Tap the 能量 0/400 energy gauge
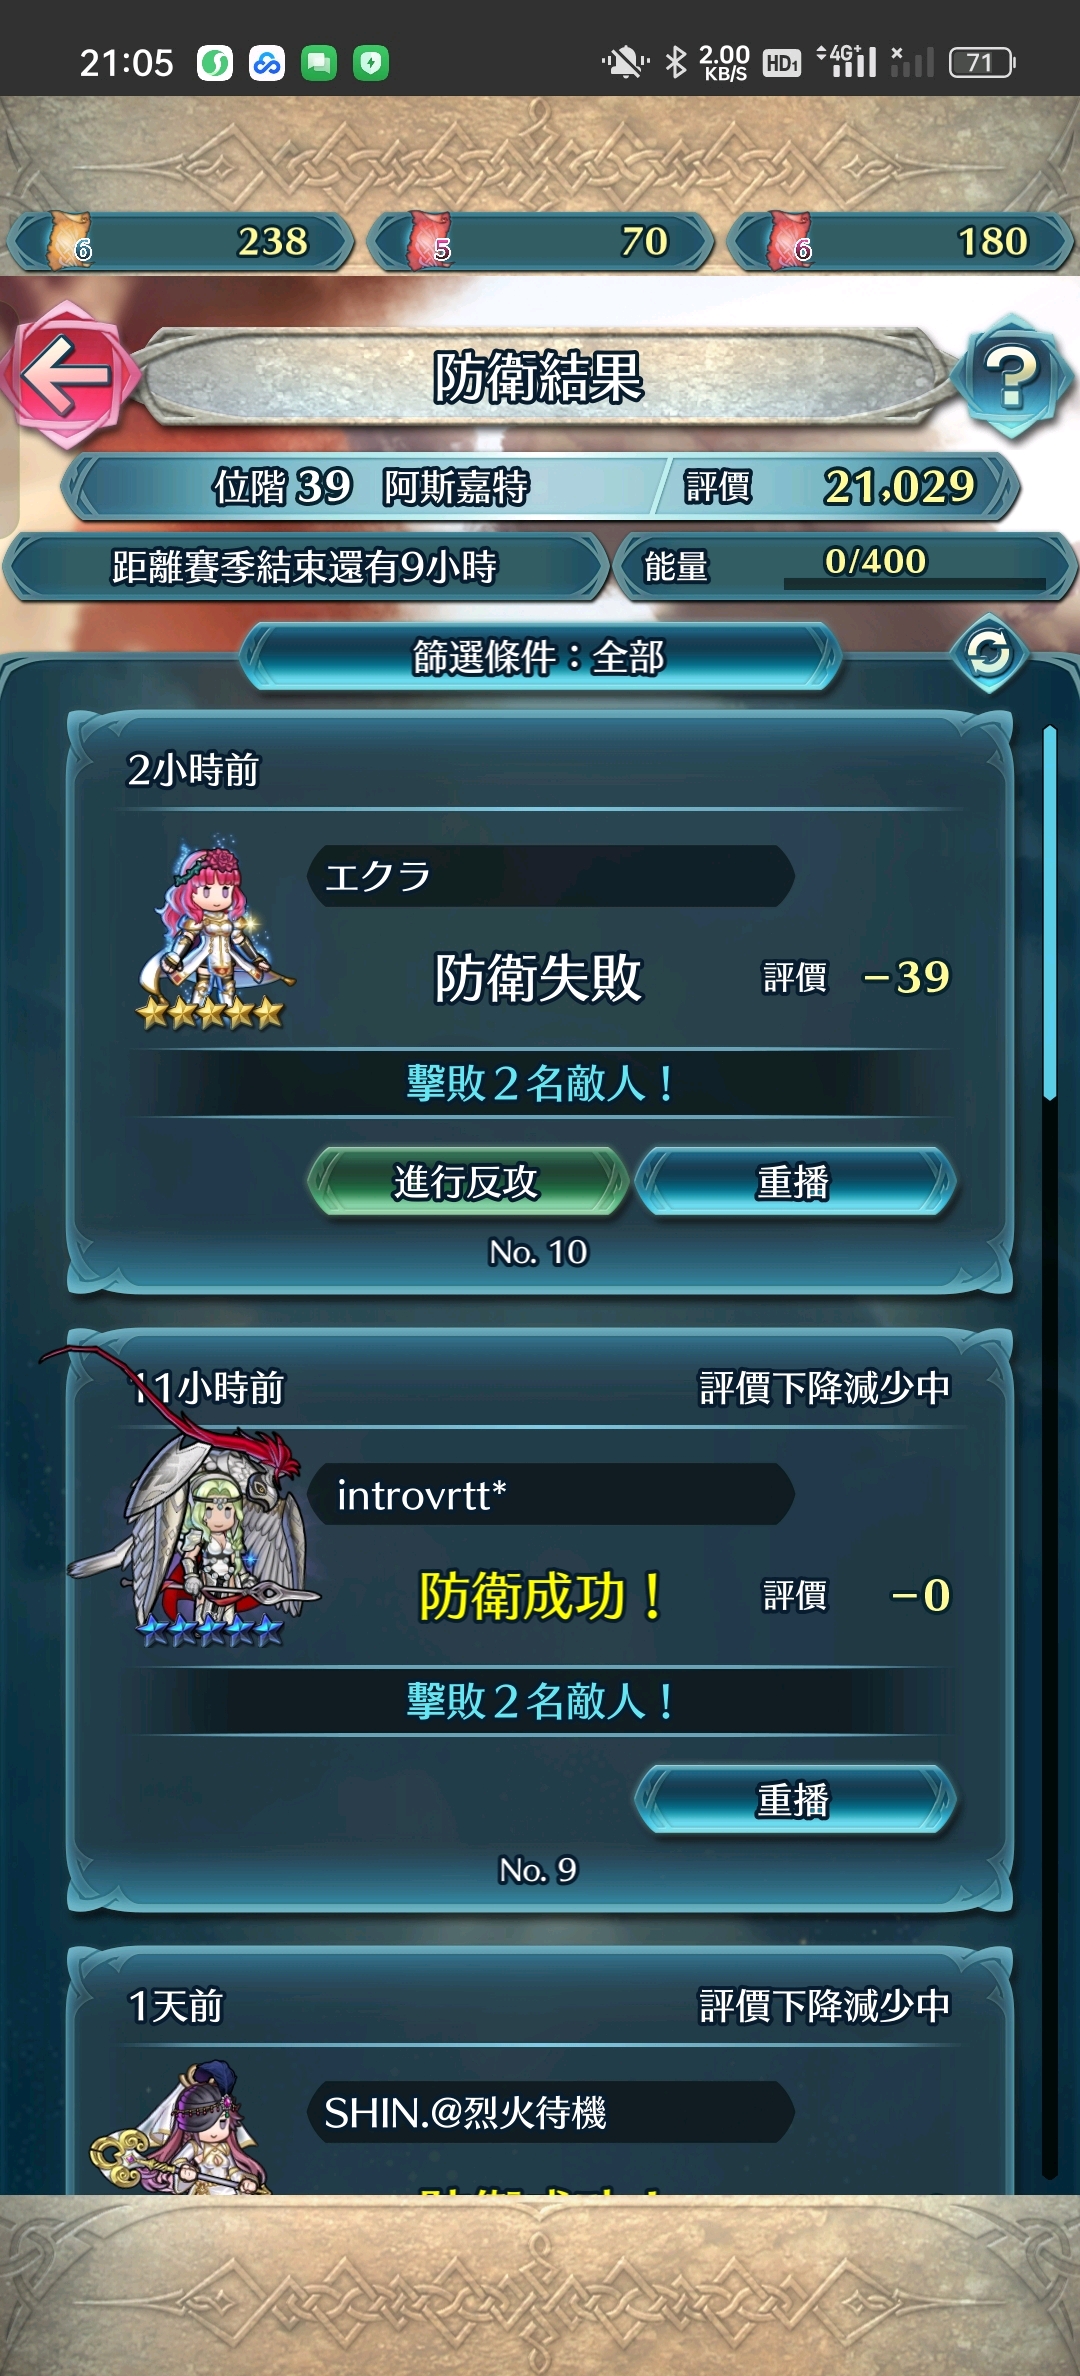 [x=845, y=566]
